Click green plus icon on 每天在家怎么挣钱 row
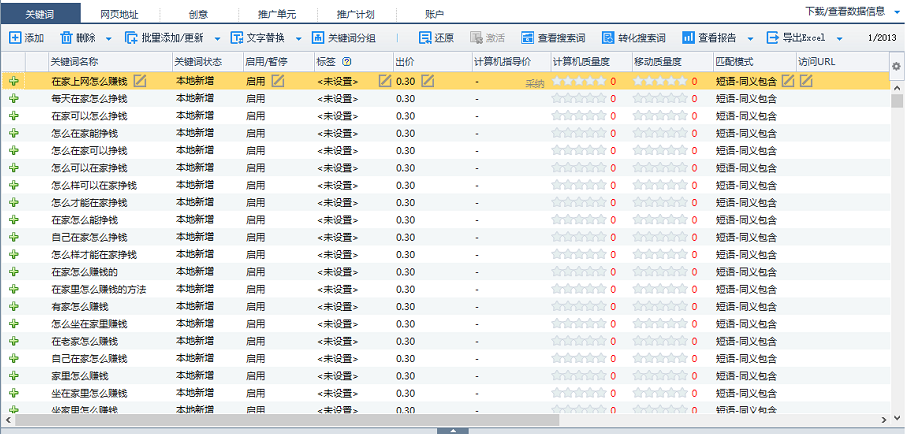Viewport: 906px width, 434px height. [x=14, y=99]
